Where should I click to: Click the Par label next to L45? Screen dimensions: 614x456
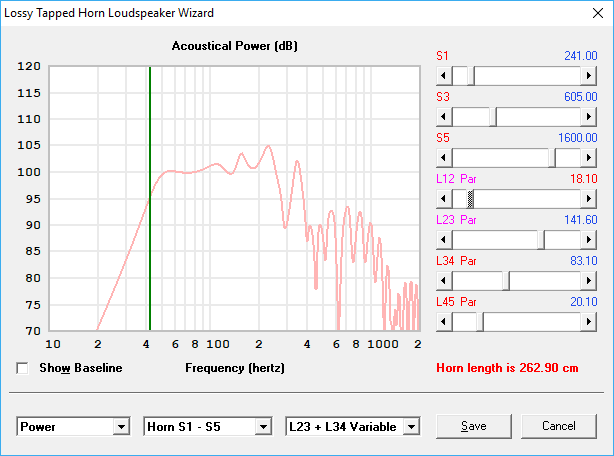click(468, 301)
